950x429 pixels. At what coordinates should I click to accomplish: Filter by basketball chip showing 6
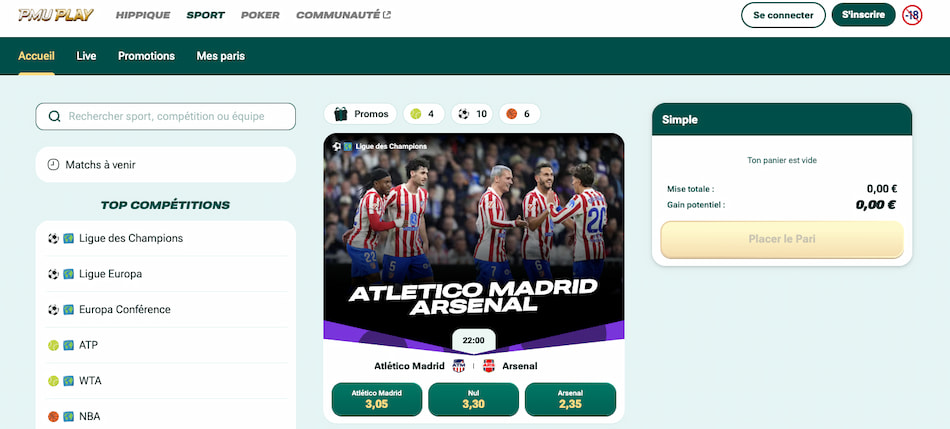[519, 114]
